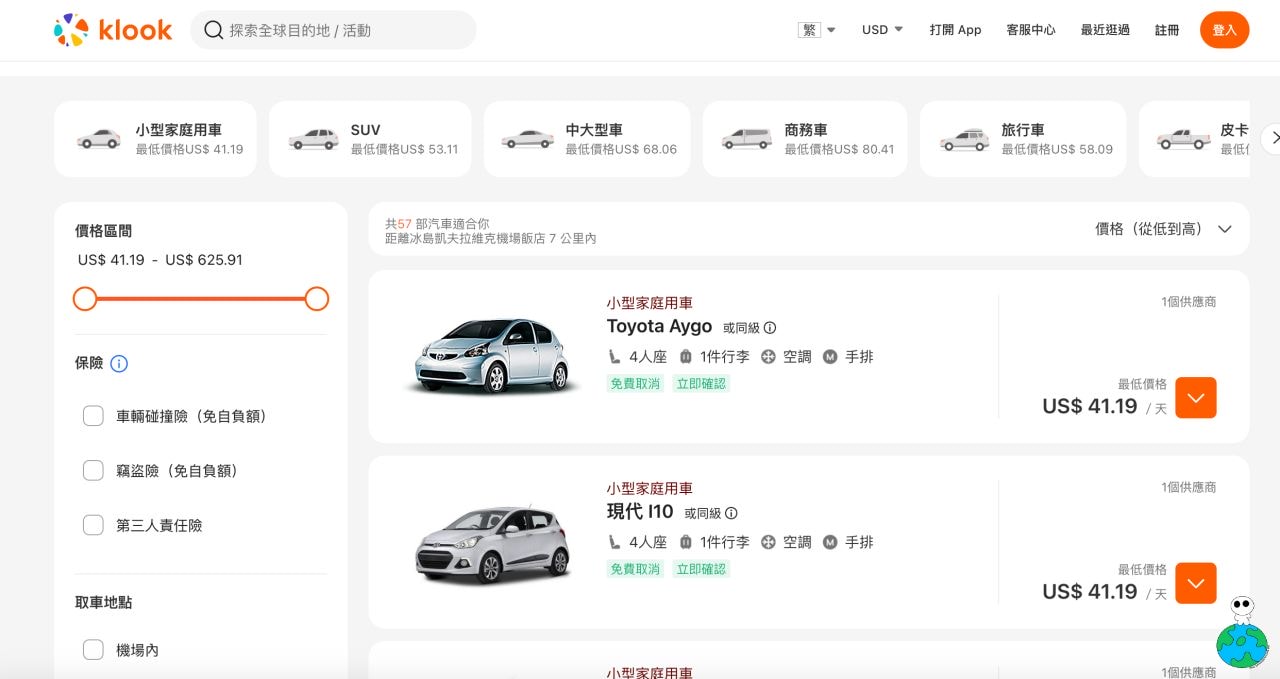Click the Toyota Aygo car thumbnail
This screenshot has height=679, width=1280.
pyautogui.click(x=494, y=356)
